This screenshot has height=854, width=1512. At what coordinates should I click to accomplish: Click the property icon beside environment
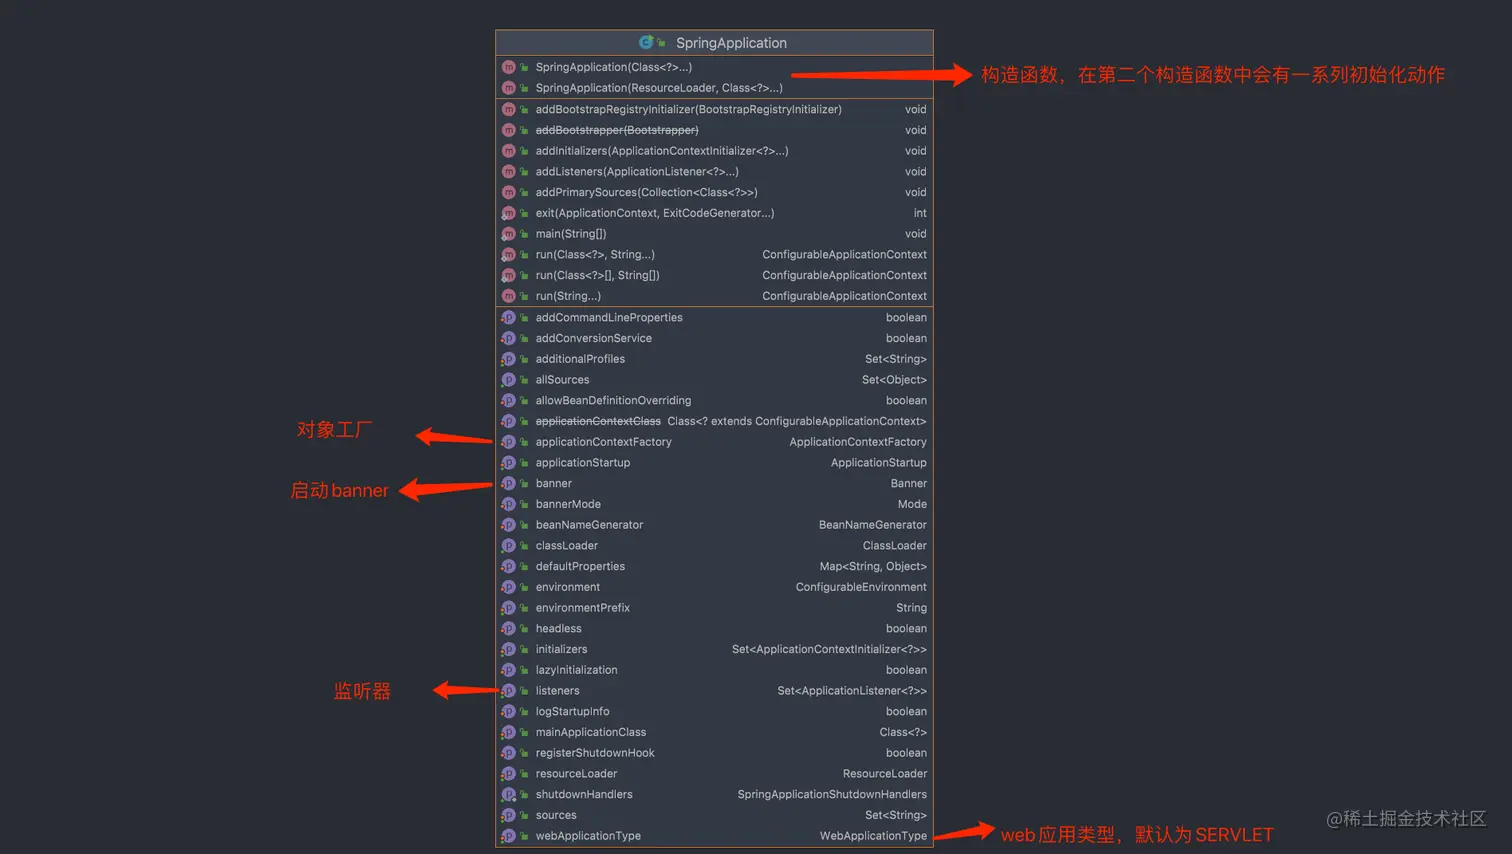[508, 587]
